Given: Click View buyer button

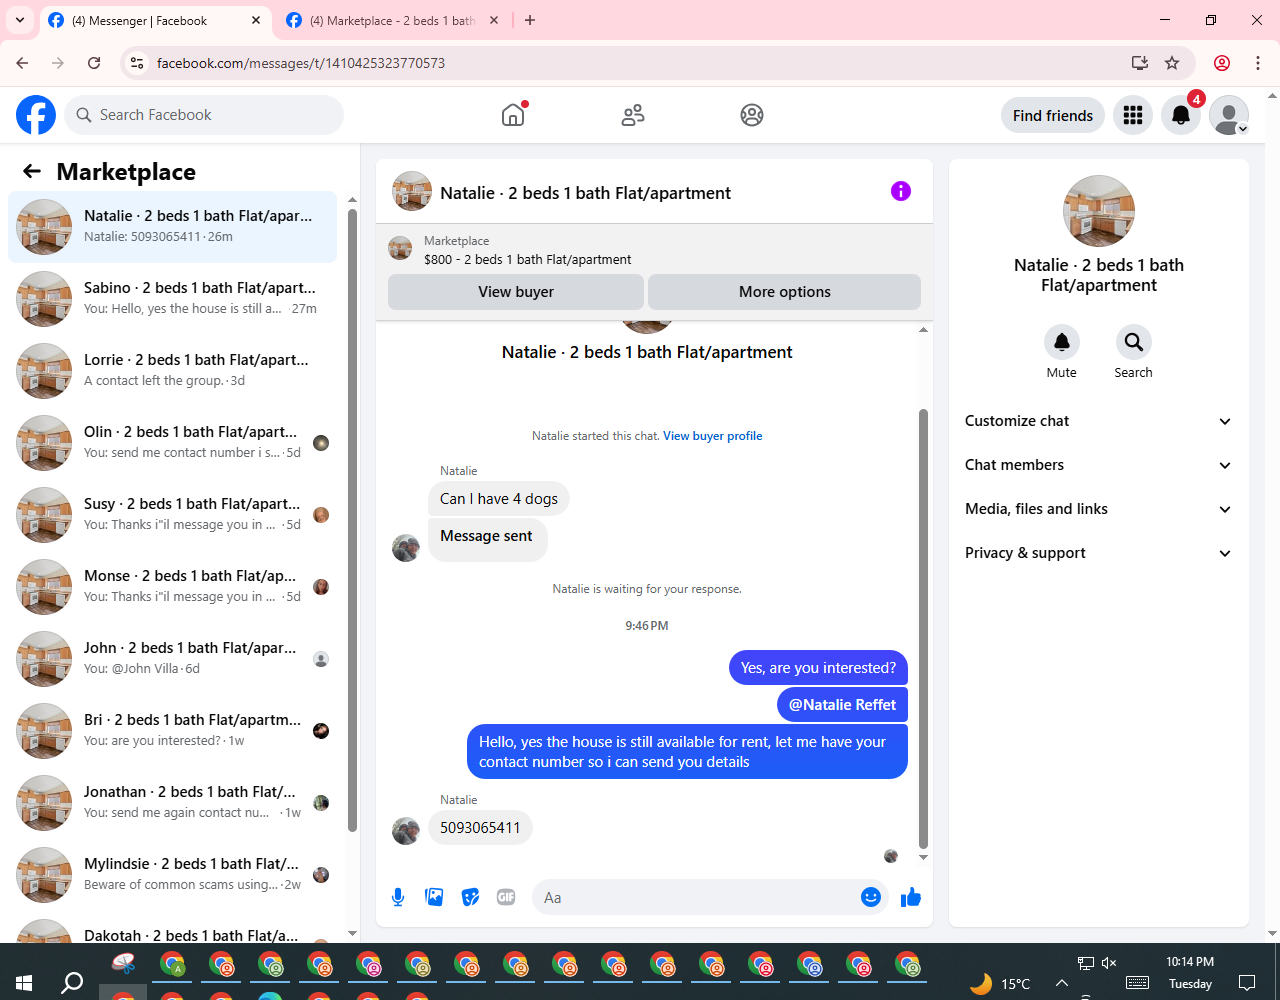Looking at the screenshot, I should 516,292.
